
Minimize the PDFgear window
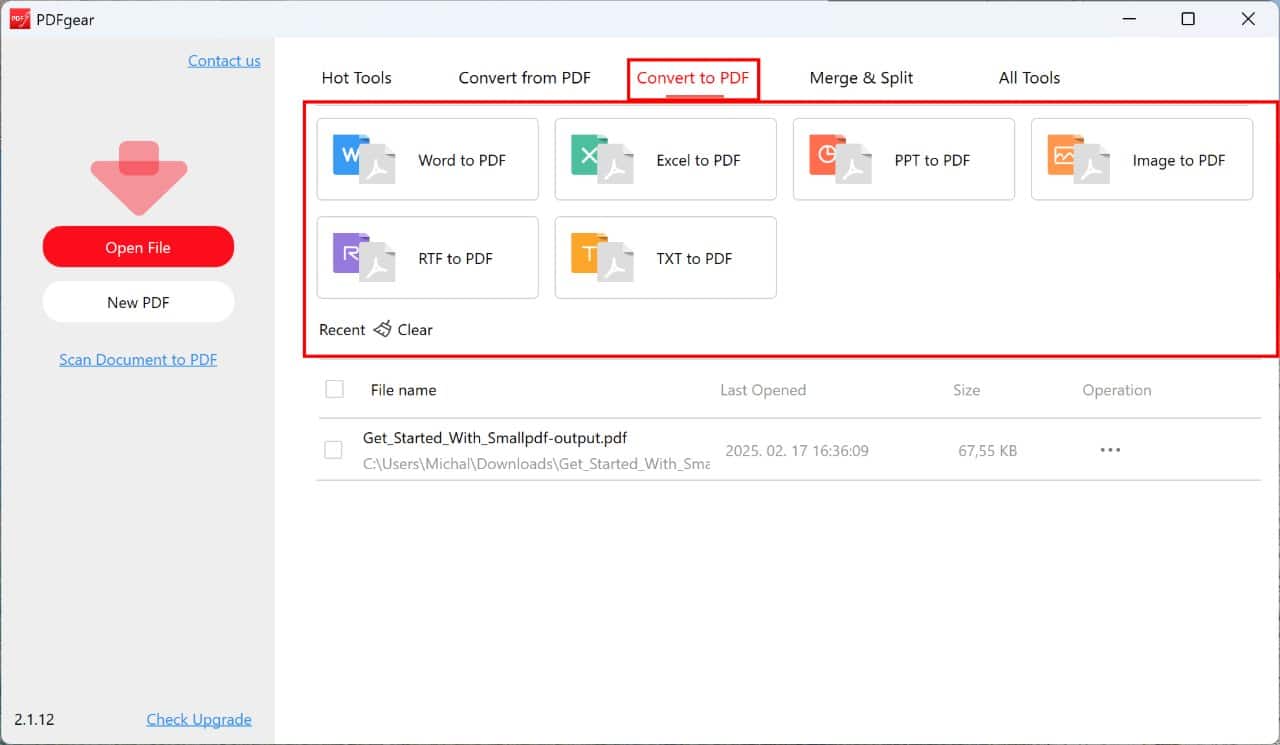[1127, 19]
